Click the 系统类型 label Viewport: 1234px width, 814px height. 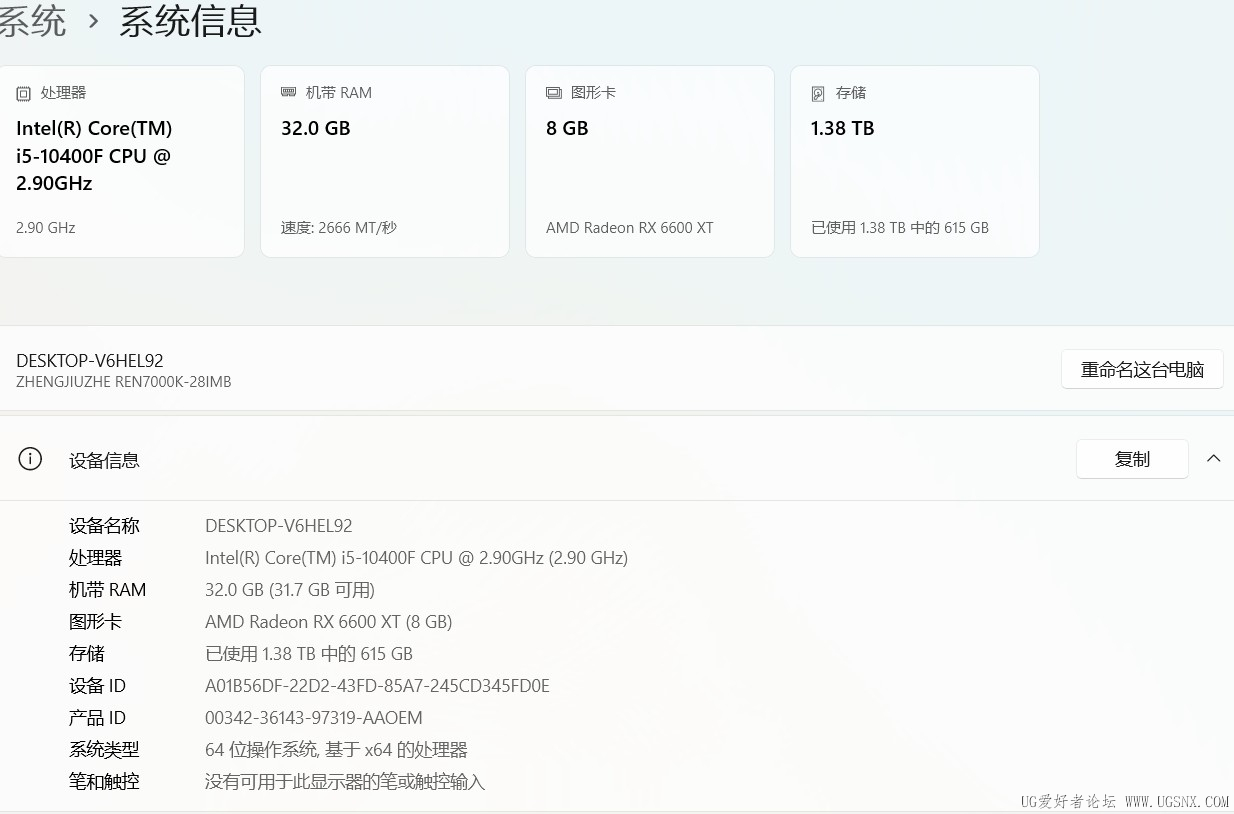(104, 750)
